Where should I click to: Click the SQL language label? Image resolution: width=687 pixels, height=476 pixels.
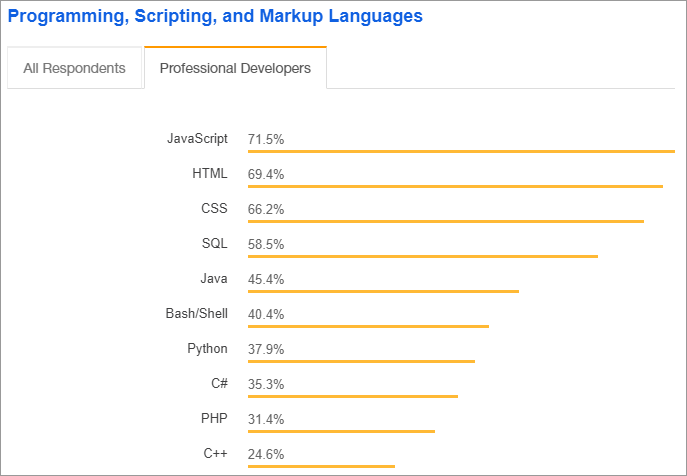pyautogui.click(x=215, y=244)
